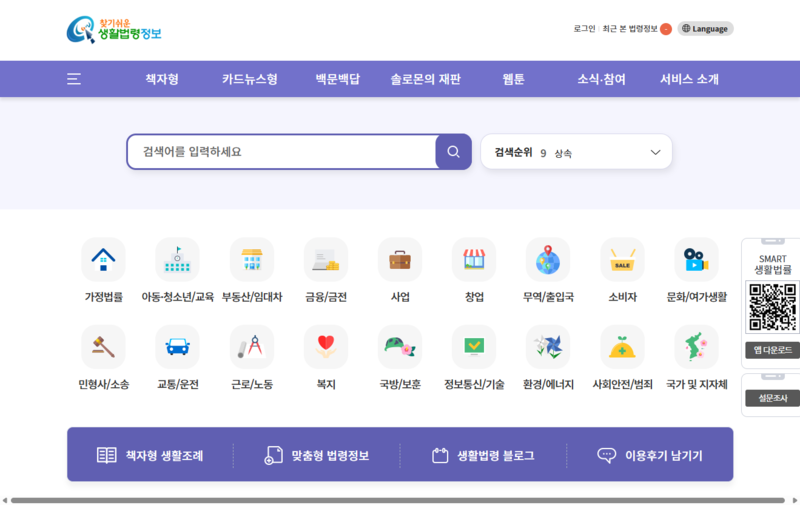Screen dimensions: 800x505
Task: Open the 민형사/소송 gavel icon
Action: tap(103, 347)
